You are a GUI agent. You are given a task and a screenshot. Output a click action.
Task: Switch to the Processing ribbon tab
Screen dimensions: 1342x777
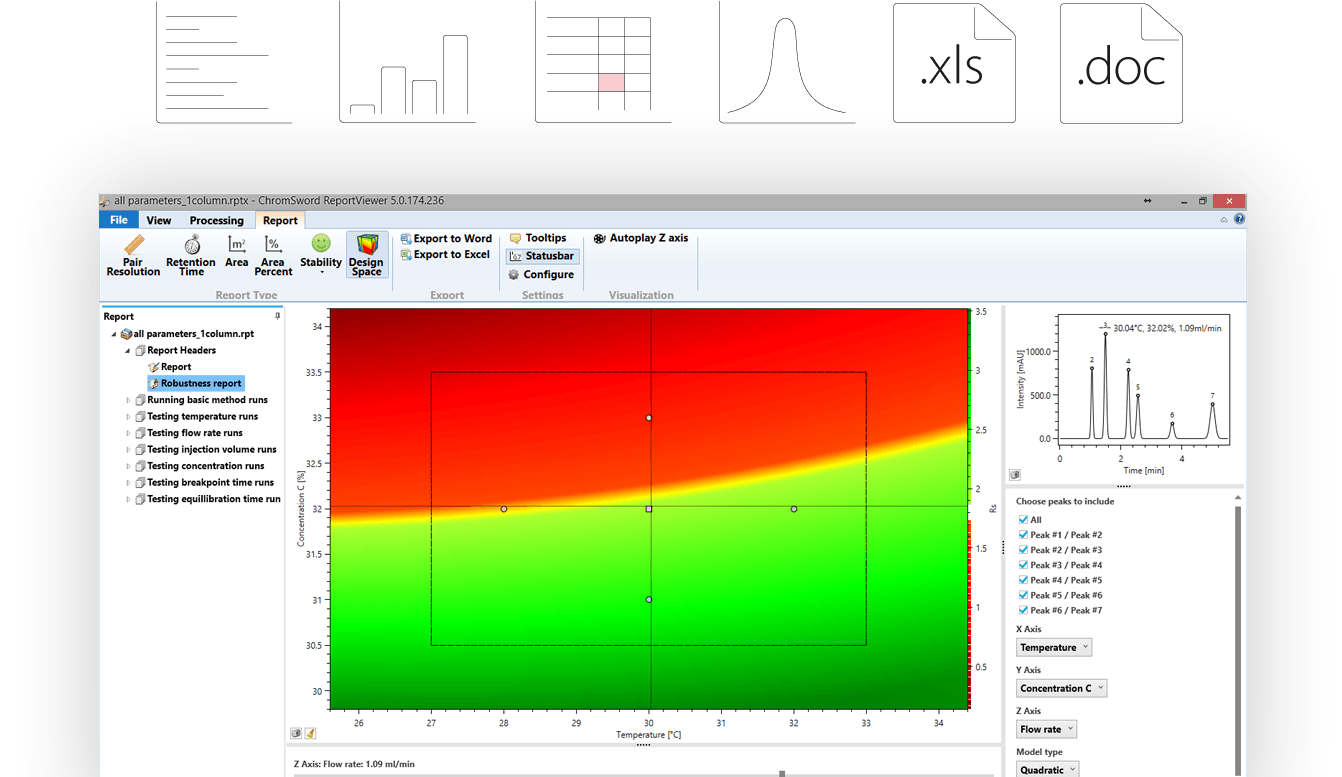216,220
